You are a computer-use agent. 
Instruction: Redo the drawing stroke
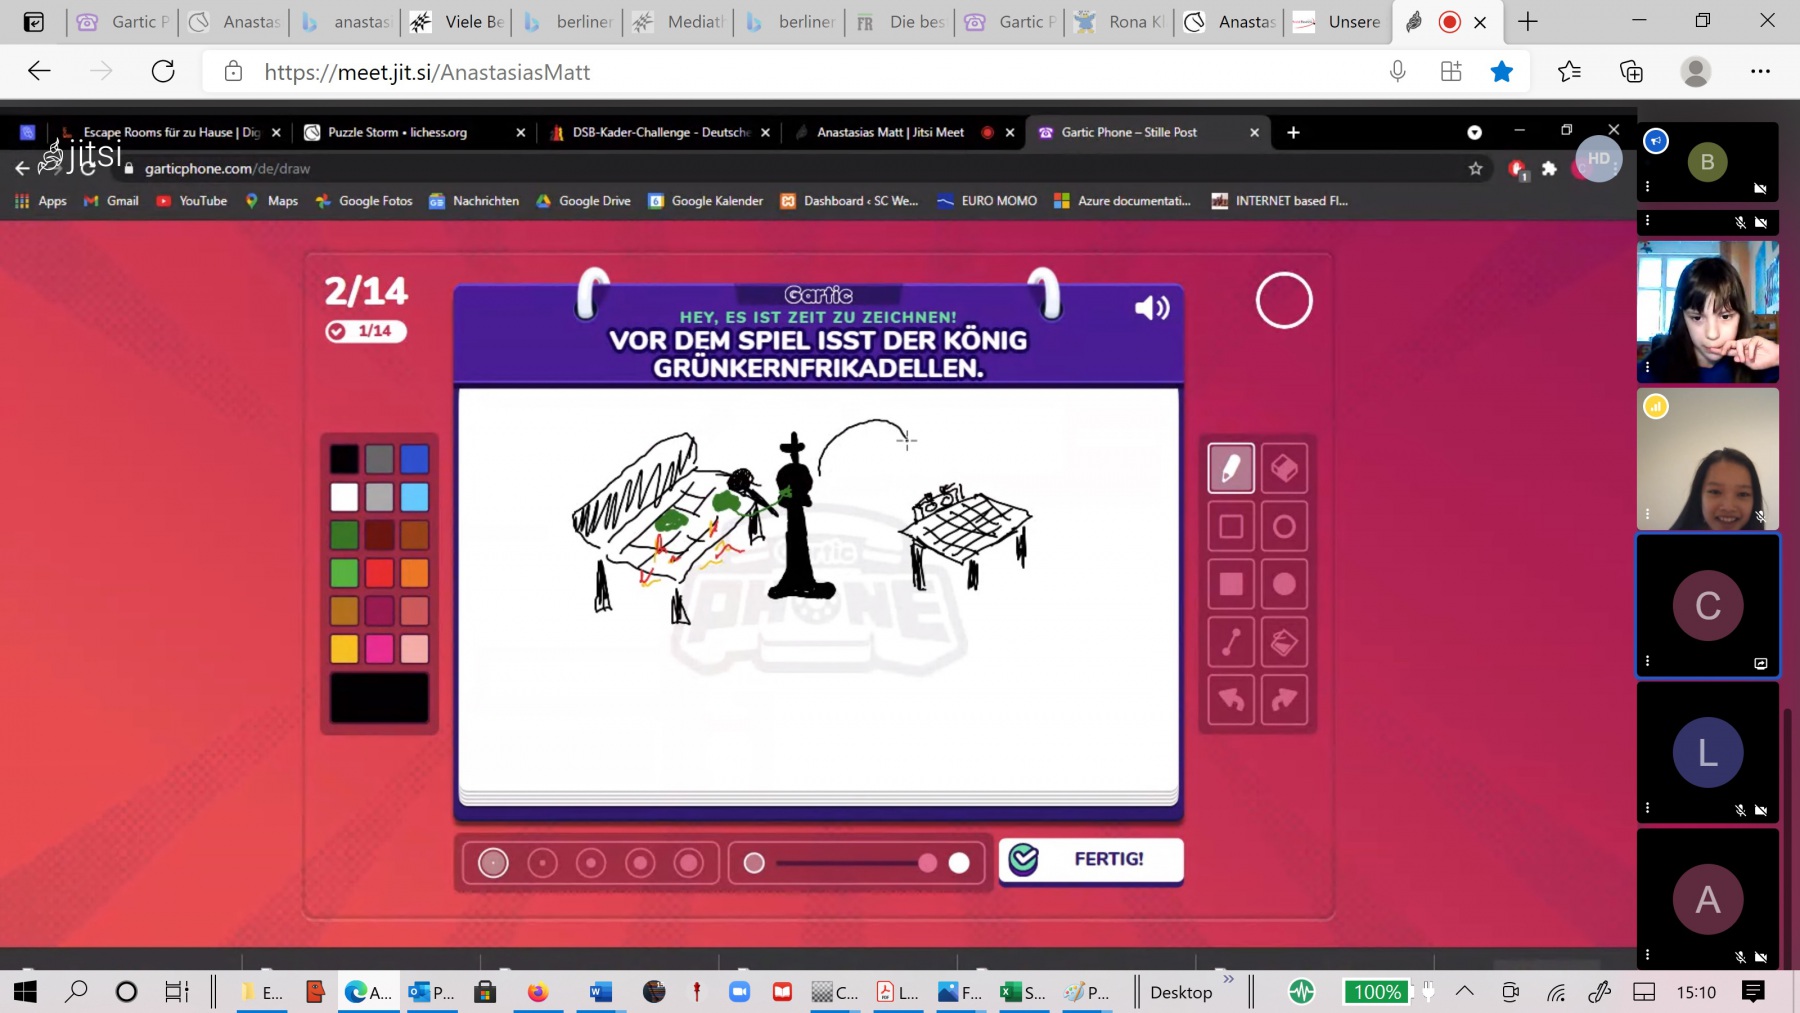pos(1284,700)
